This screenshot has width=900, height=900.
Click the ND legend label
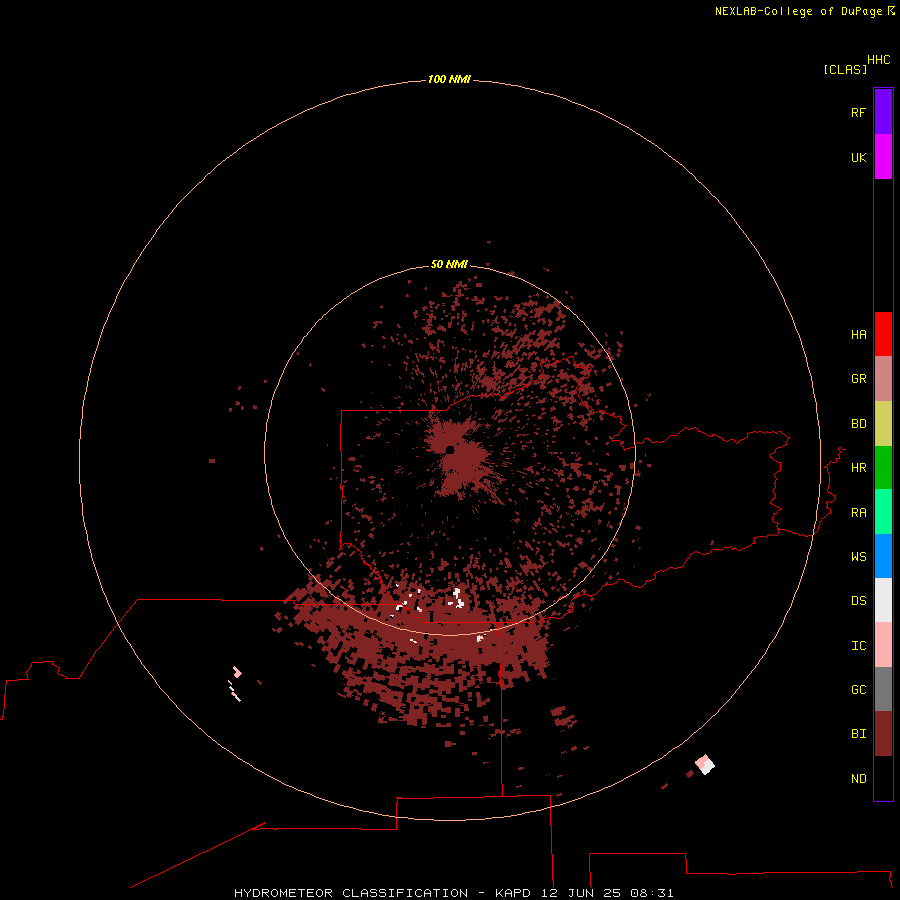(x=858, y=779)
